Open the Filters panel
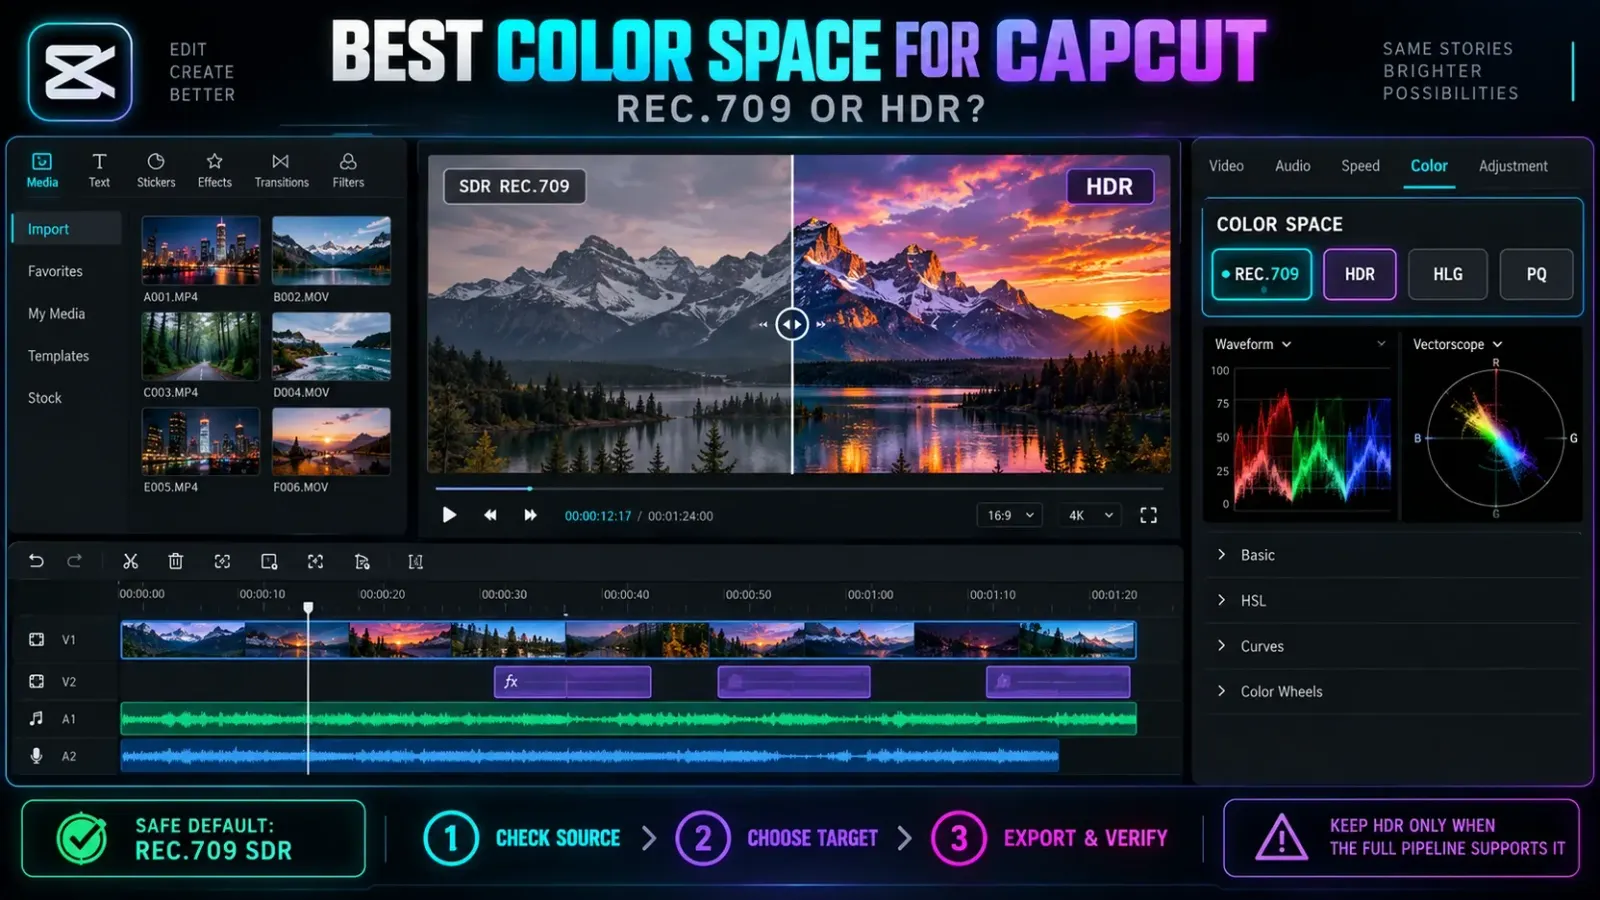The height and width of the screenshot is (900, 1600). [348, 170]
